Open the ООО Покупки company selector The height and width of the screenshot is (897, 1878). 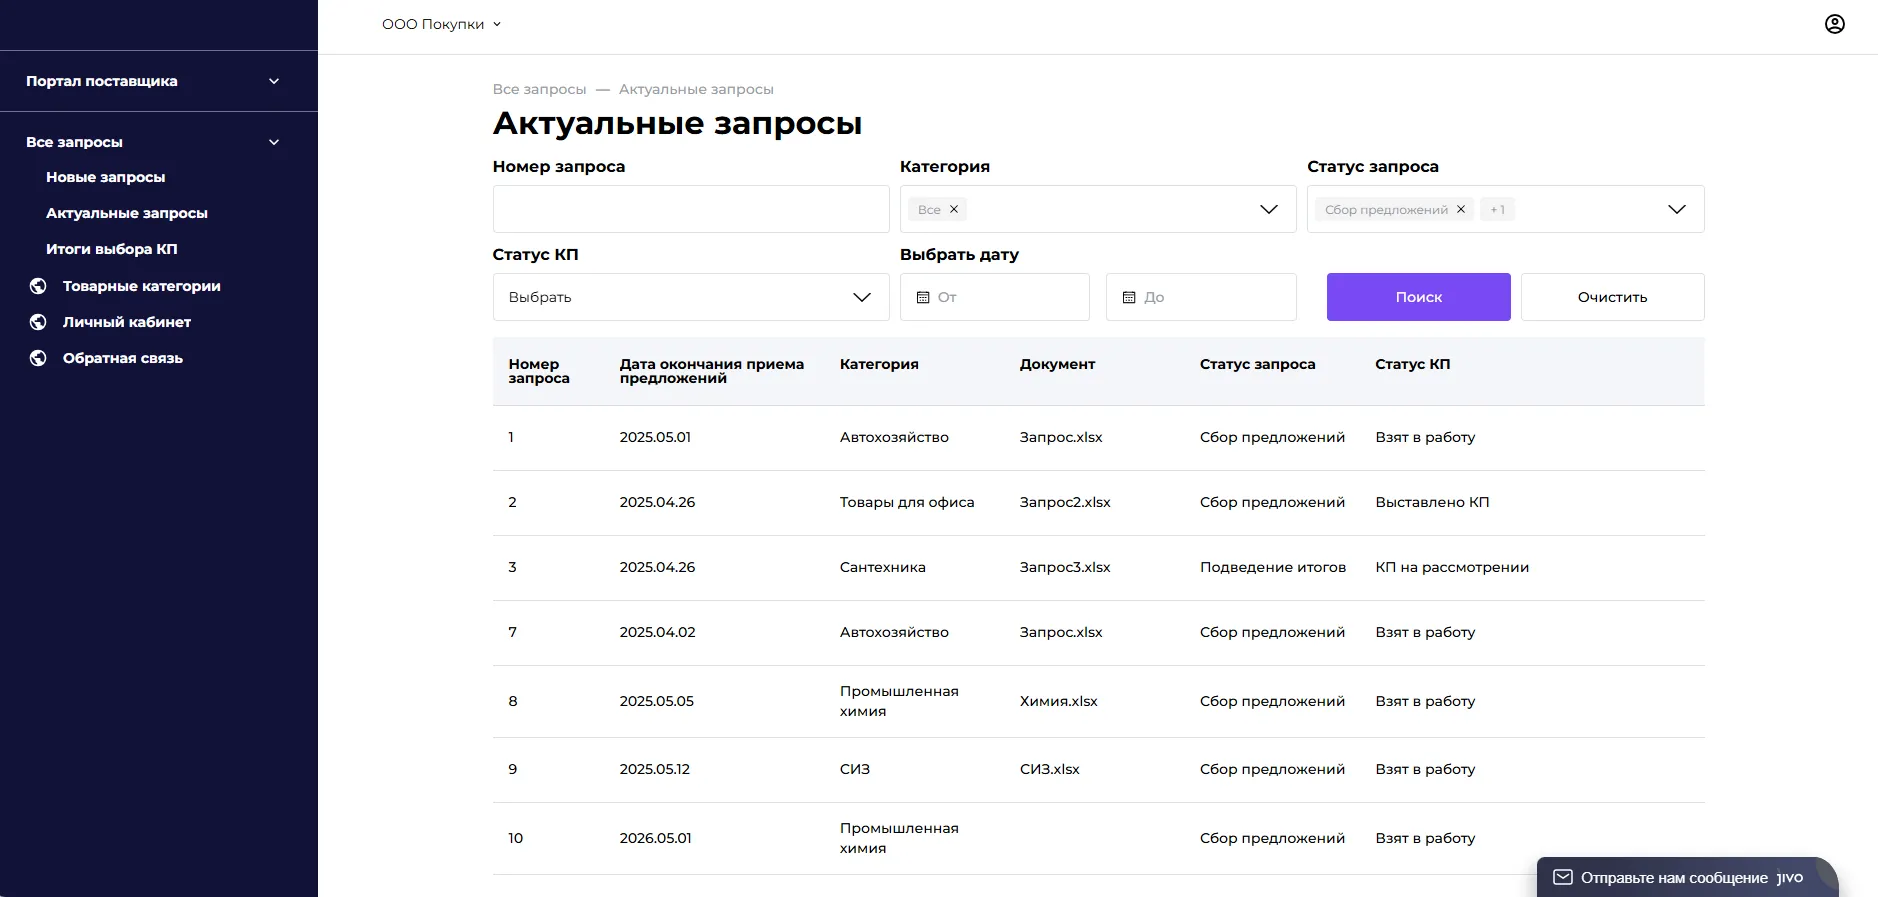[441, 24]
